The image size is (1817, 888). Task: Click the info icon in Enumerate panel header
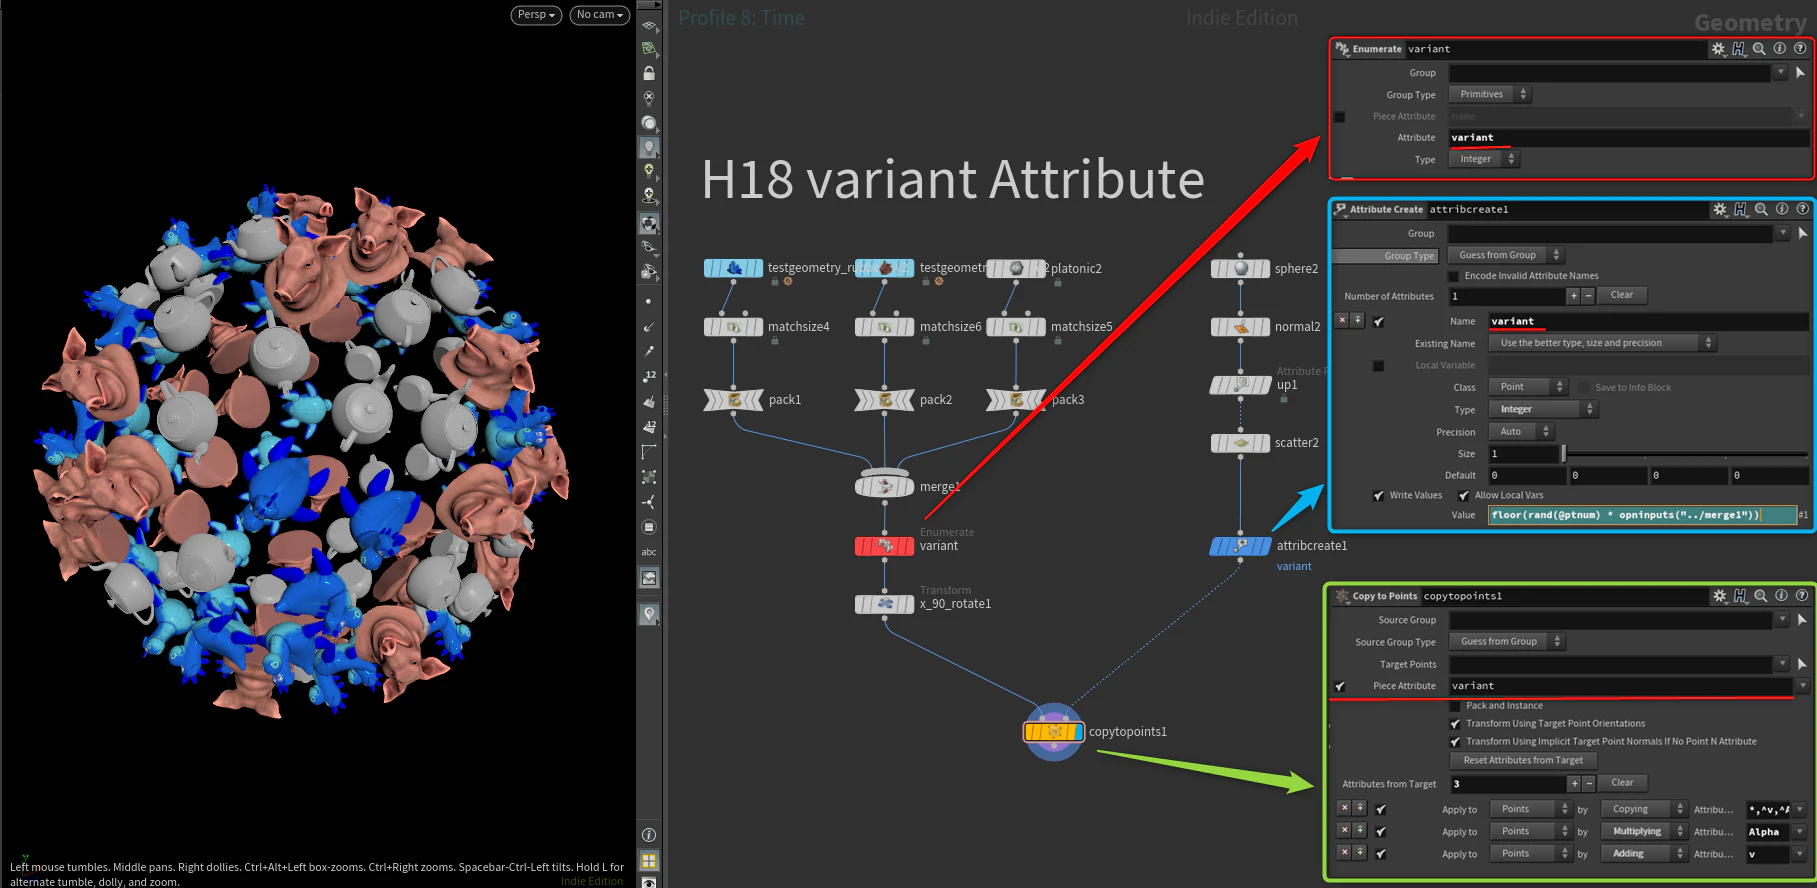click(x=1779, y=49)
